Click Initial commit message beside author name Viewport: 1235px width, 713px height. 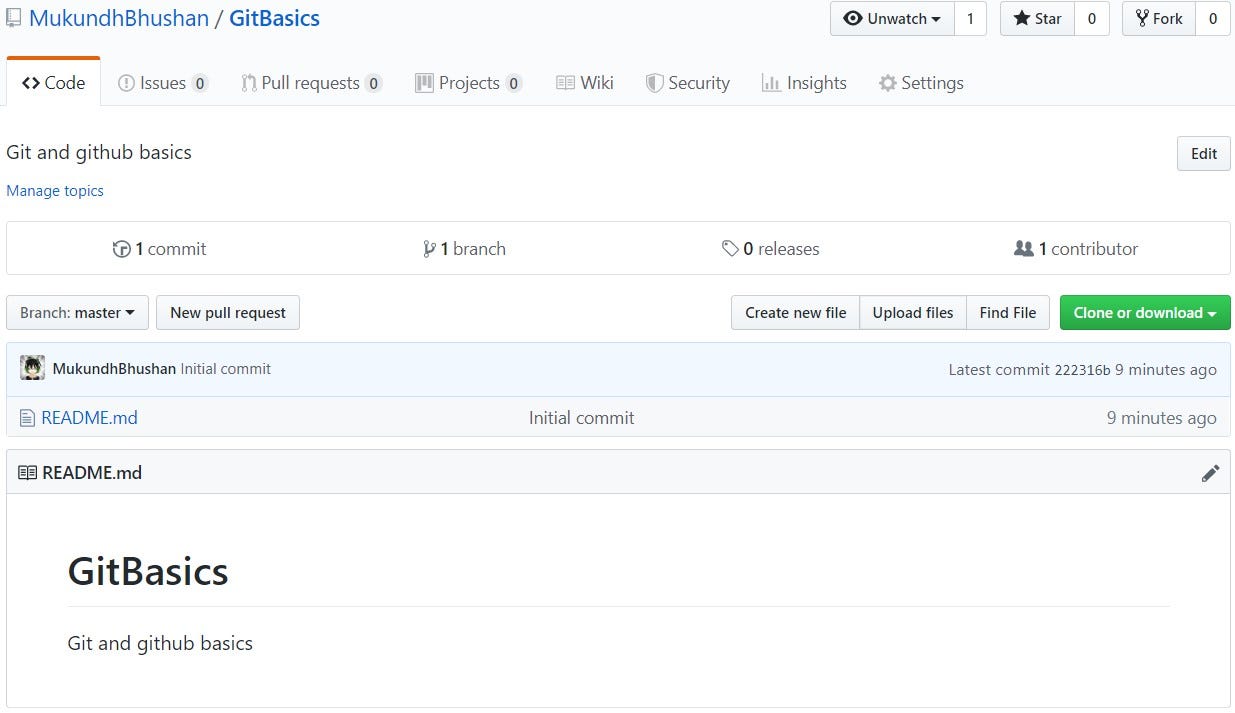[x=226, y=369]
